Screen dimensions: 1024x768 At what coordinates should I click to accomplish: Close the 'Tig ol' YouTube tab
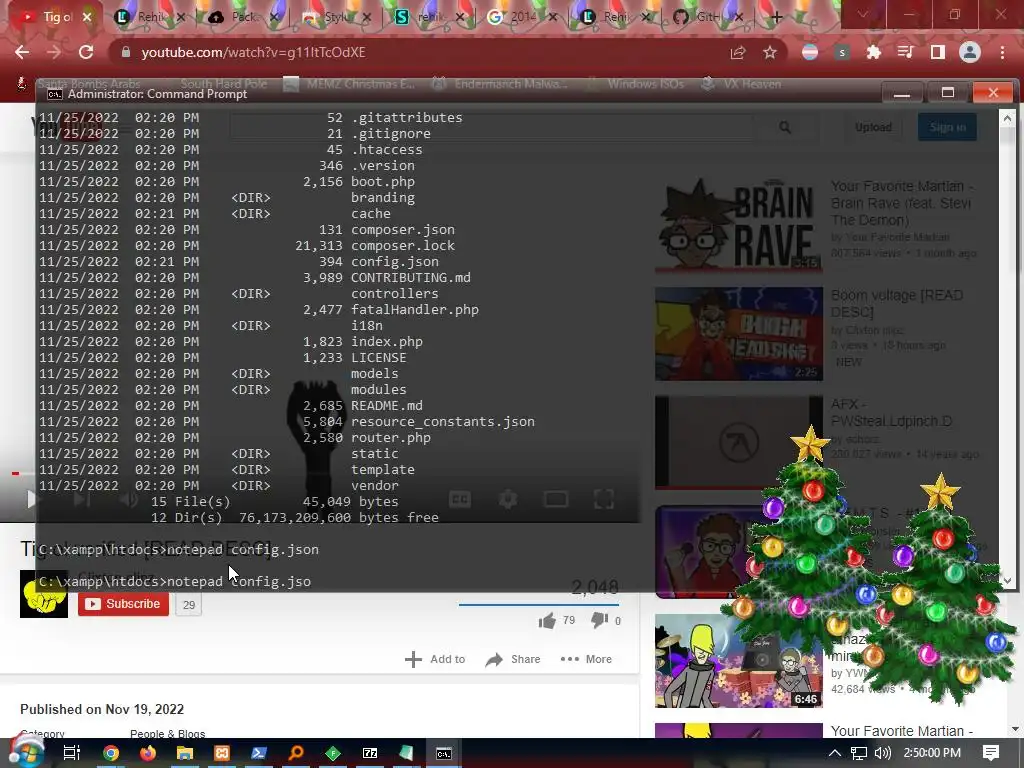click(x=87, y=17)
